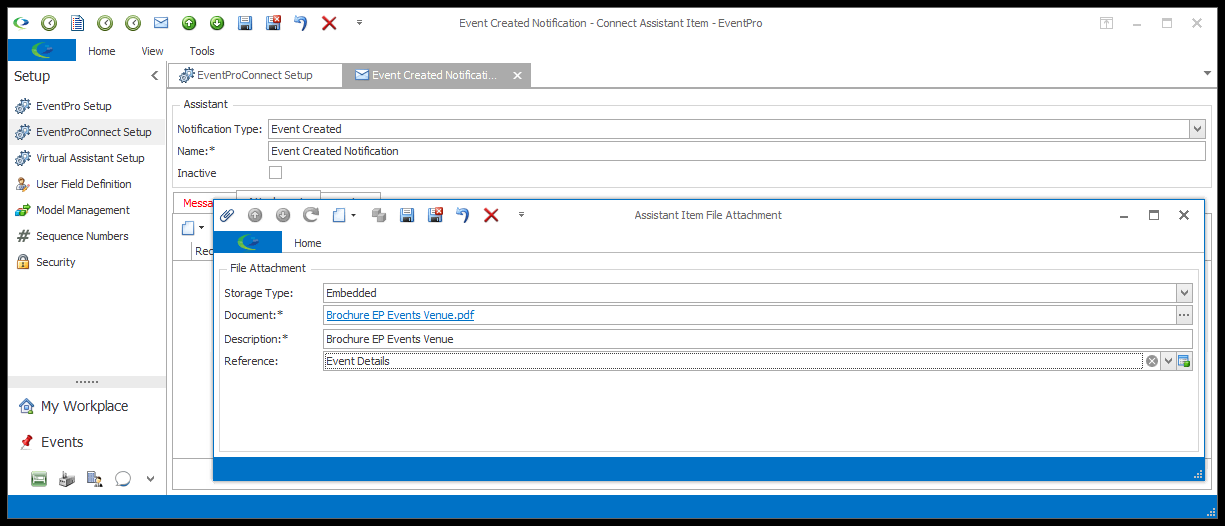Click attachment dialog blue application logo button

click(x=248, y=243)
